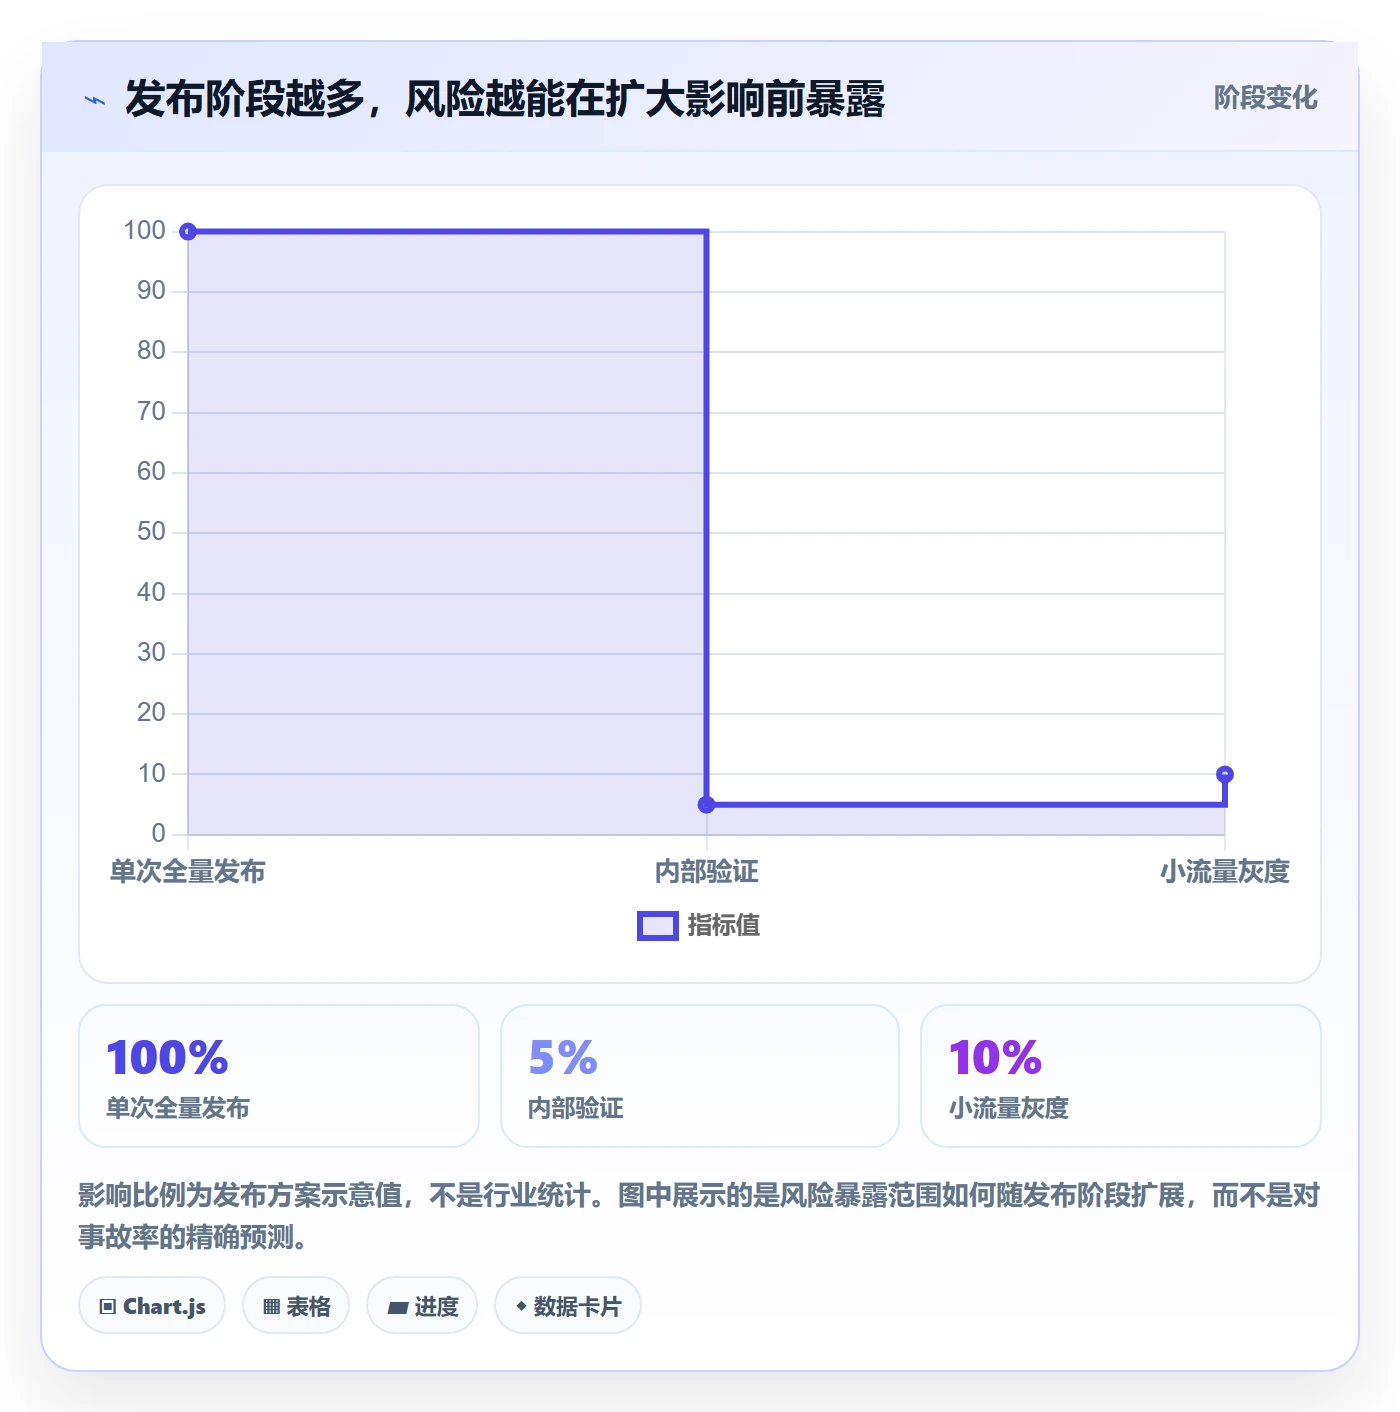Click the 小流量灰度 x-axis label
This screenshot has width=1400, height=1412.
click(x=1225, y=872)
